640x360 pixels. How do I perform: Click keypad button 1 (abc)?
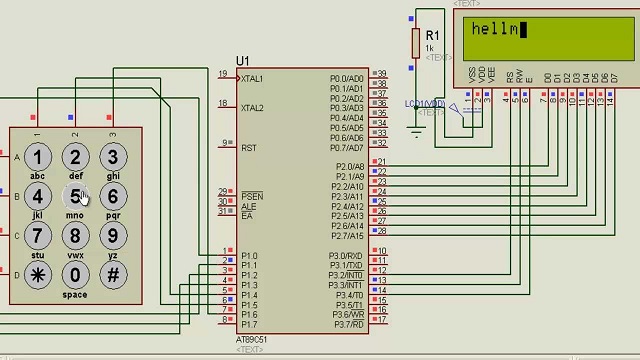pyautogui.click(x=38, y=157)
